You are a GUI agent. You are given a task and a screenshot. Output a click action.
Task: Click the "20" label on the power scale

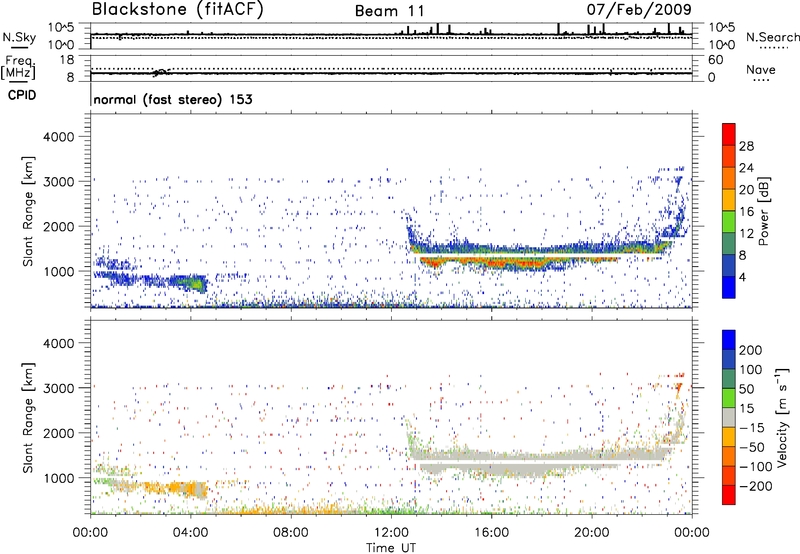(746, 190)
